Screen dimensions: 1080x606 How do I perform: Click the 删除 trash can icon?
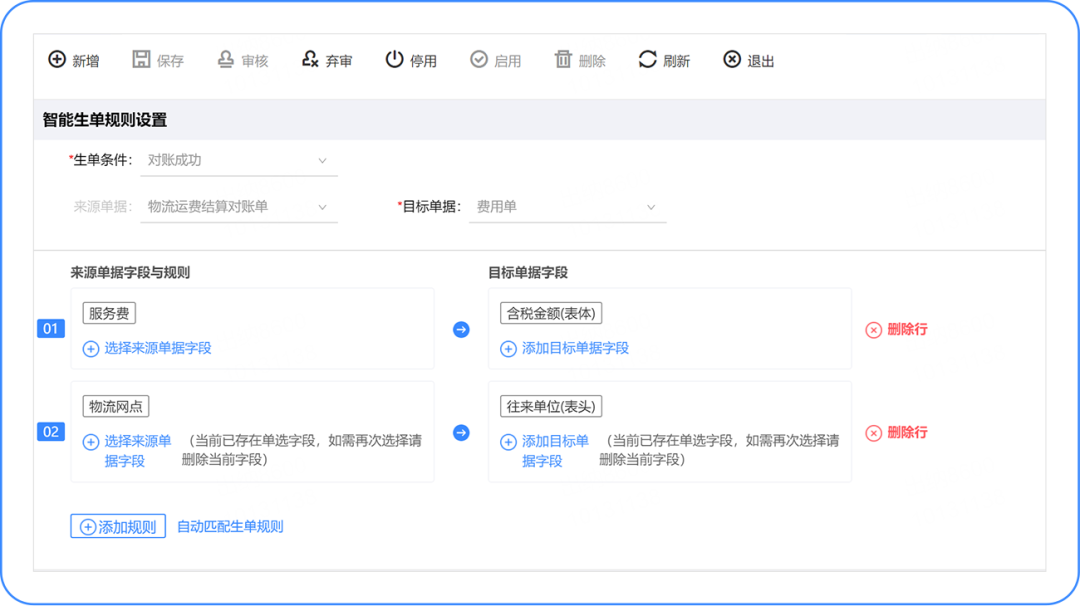563,59
